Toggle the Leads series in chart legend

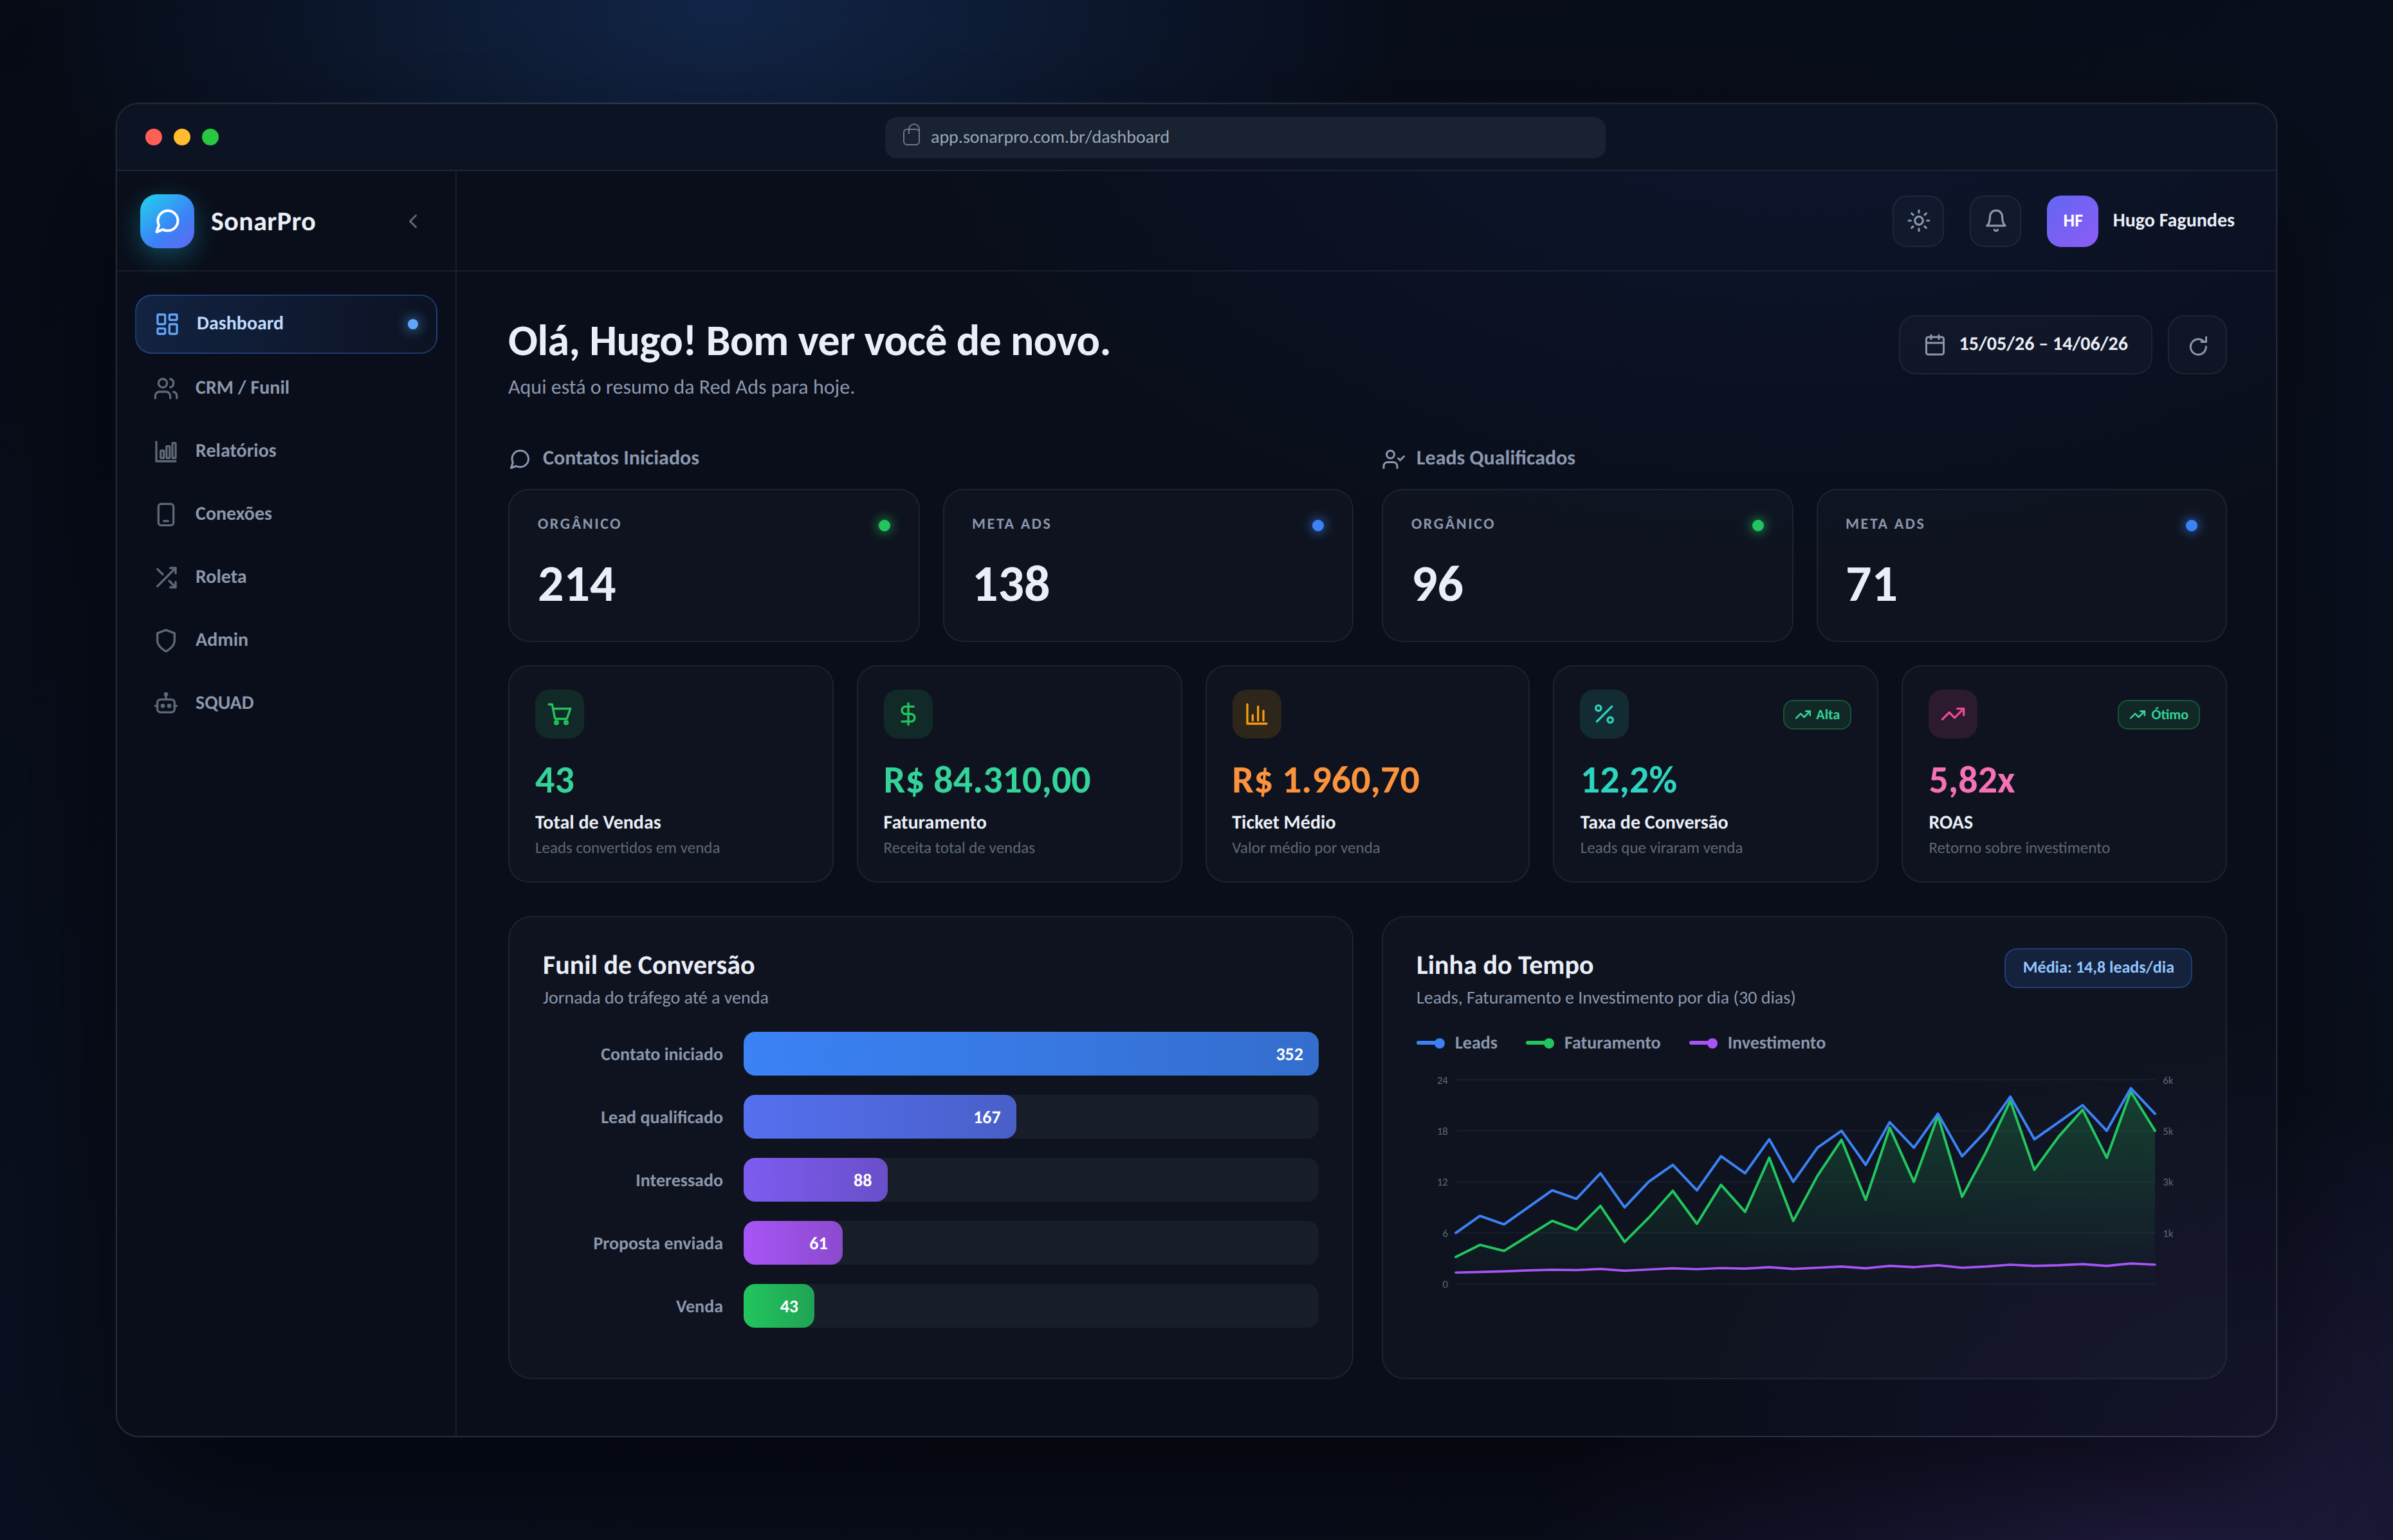1457,1043
